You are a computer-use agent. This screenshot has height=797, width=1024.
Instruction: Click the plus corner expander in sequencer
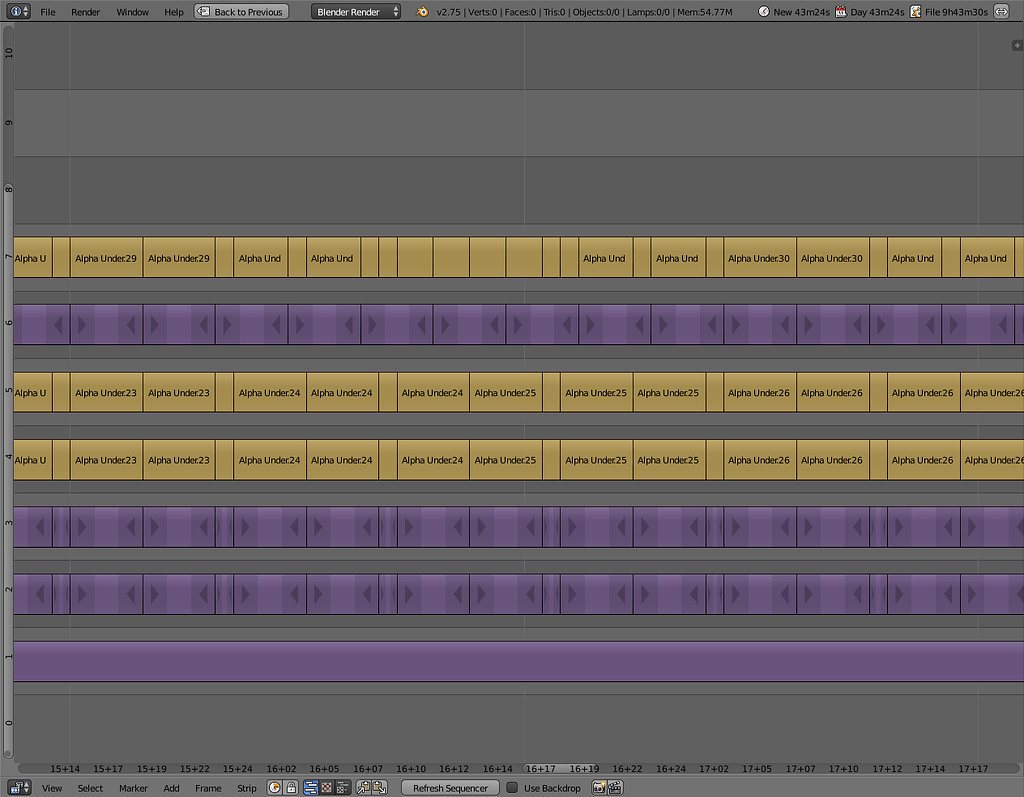pos(1017,45)
